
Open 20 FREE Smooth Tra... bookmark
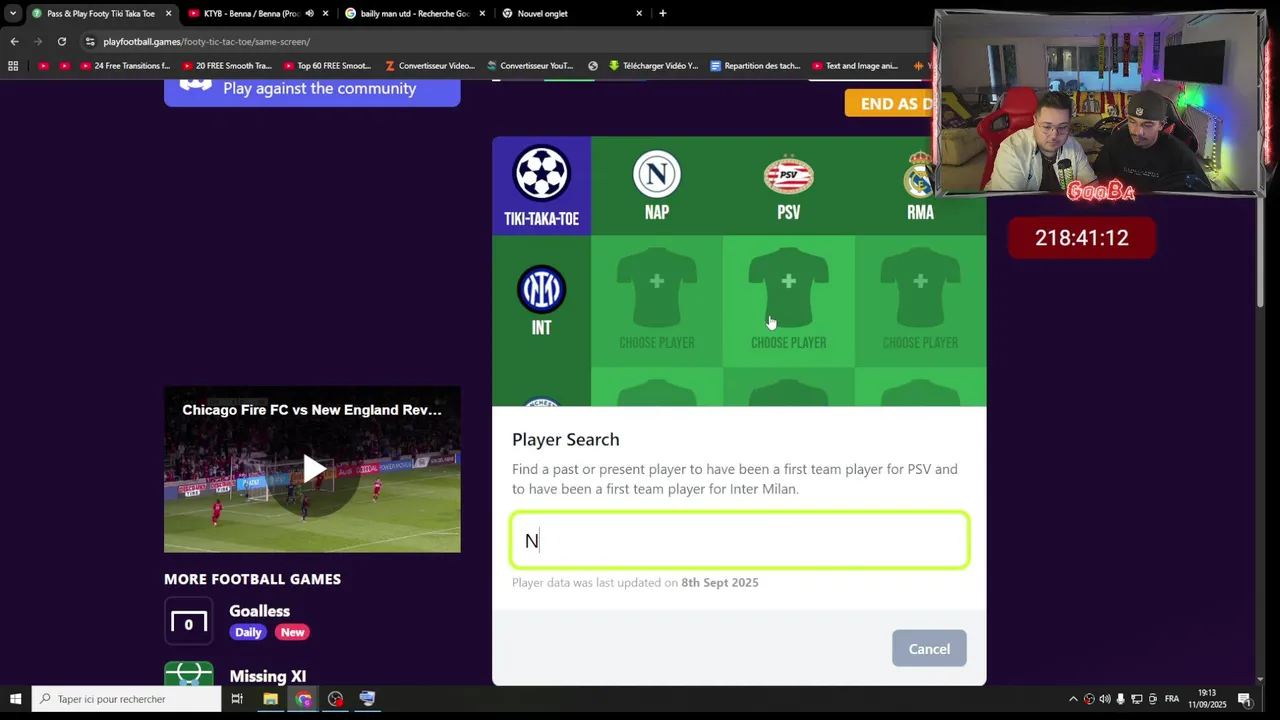227,66
